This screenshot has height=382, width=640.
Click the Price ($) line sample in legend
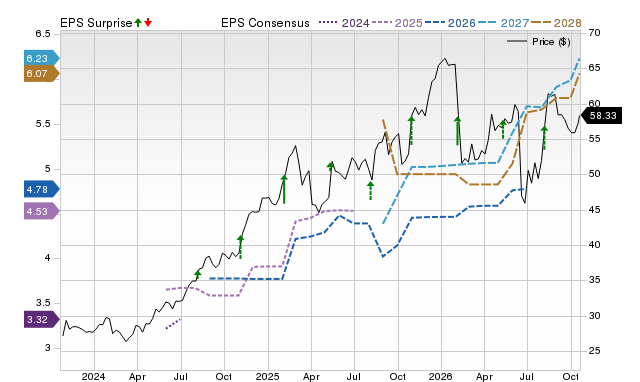click(517, 41)
